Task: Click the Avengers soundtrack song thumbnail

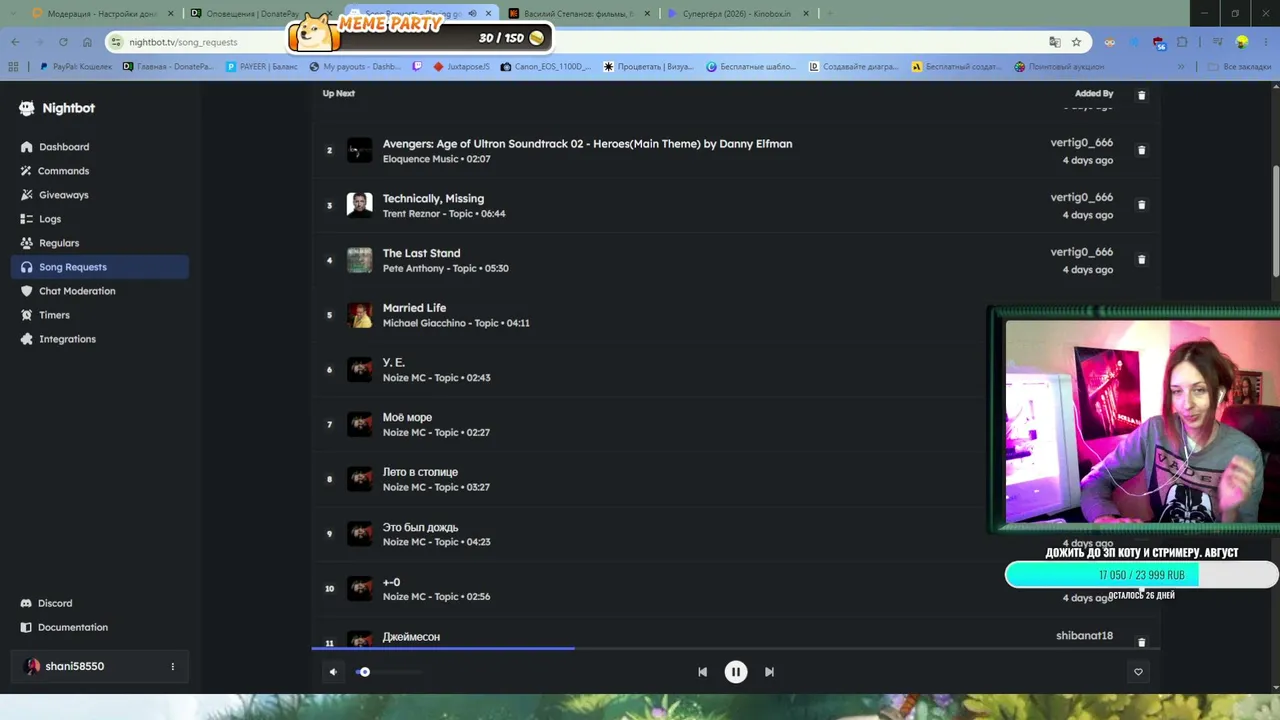Action: [x=359, y=151]
